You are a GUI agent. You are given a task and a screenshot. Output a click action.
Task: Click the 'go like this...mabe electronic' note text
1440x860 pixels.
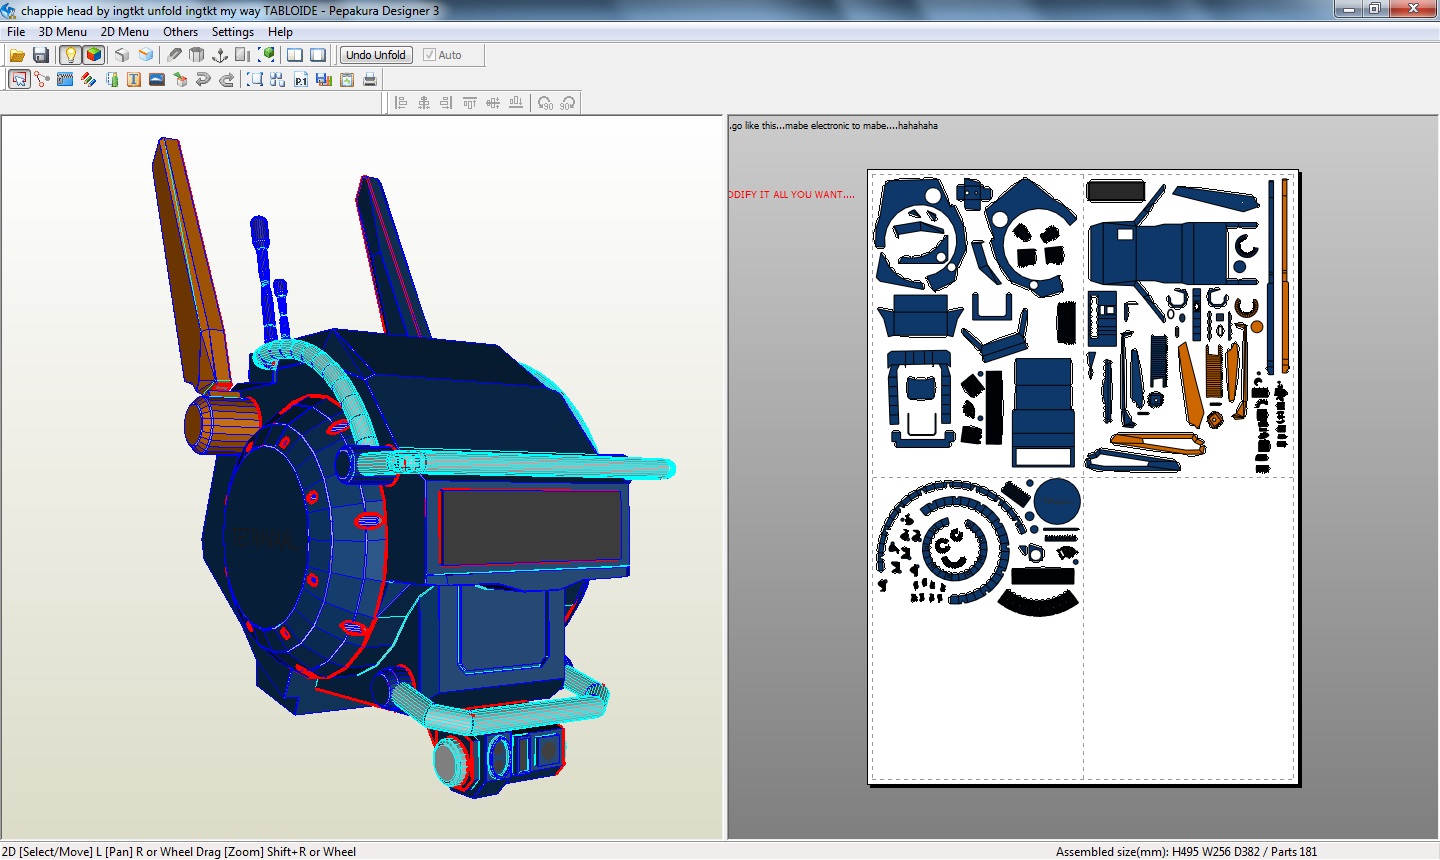833,126
